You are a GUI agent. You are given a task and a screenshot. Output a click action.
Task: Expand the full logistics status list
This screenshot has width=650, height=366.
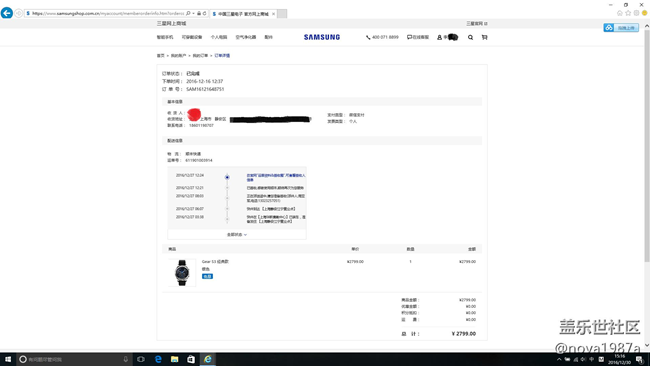[237, 235]
